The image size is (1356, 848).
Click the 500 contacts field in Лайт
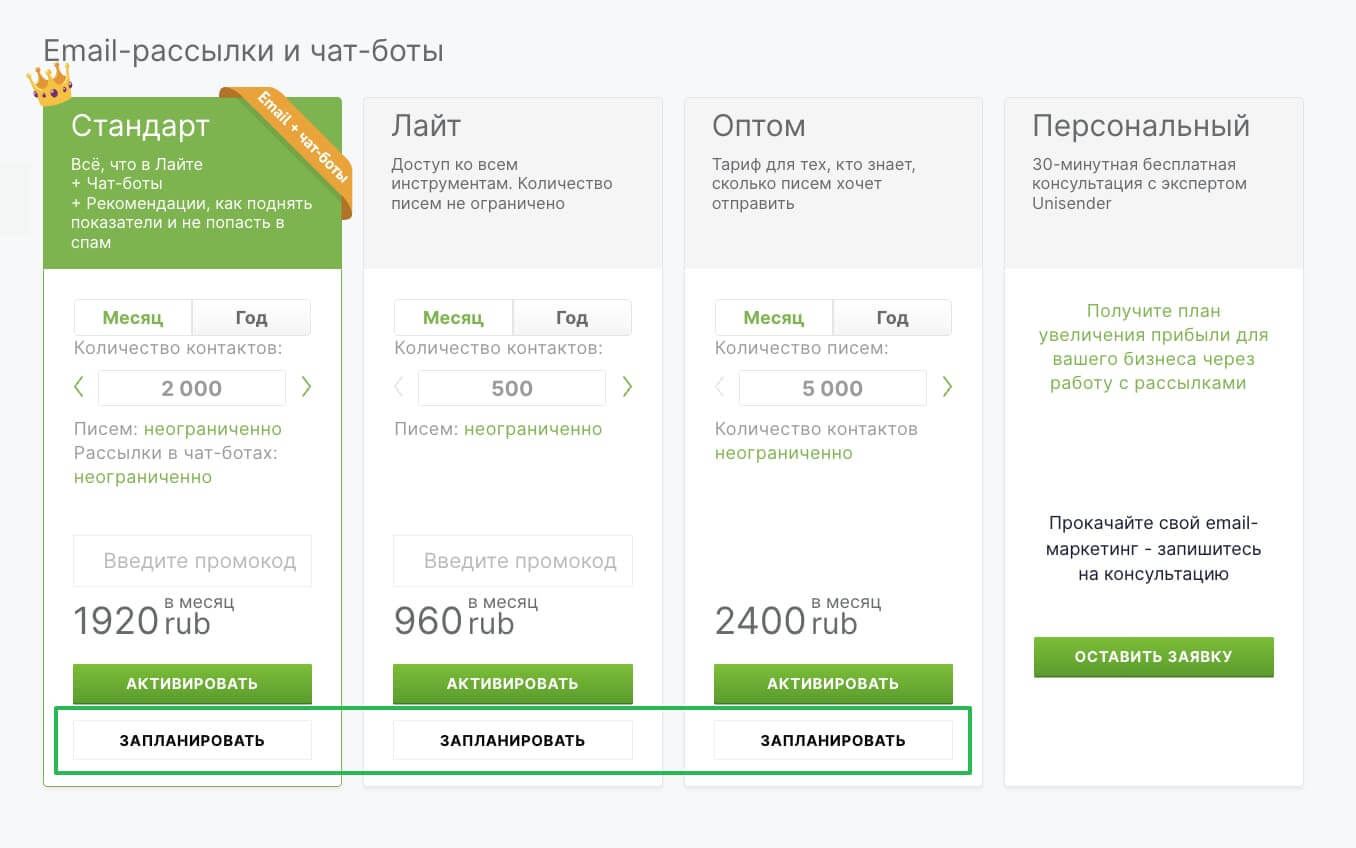coord(512,388)
